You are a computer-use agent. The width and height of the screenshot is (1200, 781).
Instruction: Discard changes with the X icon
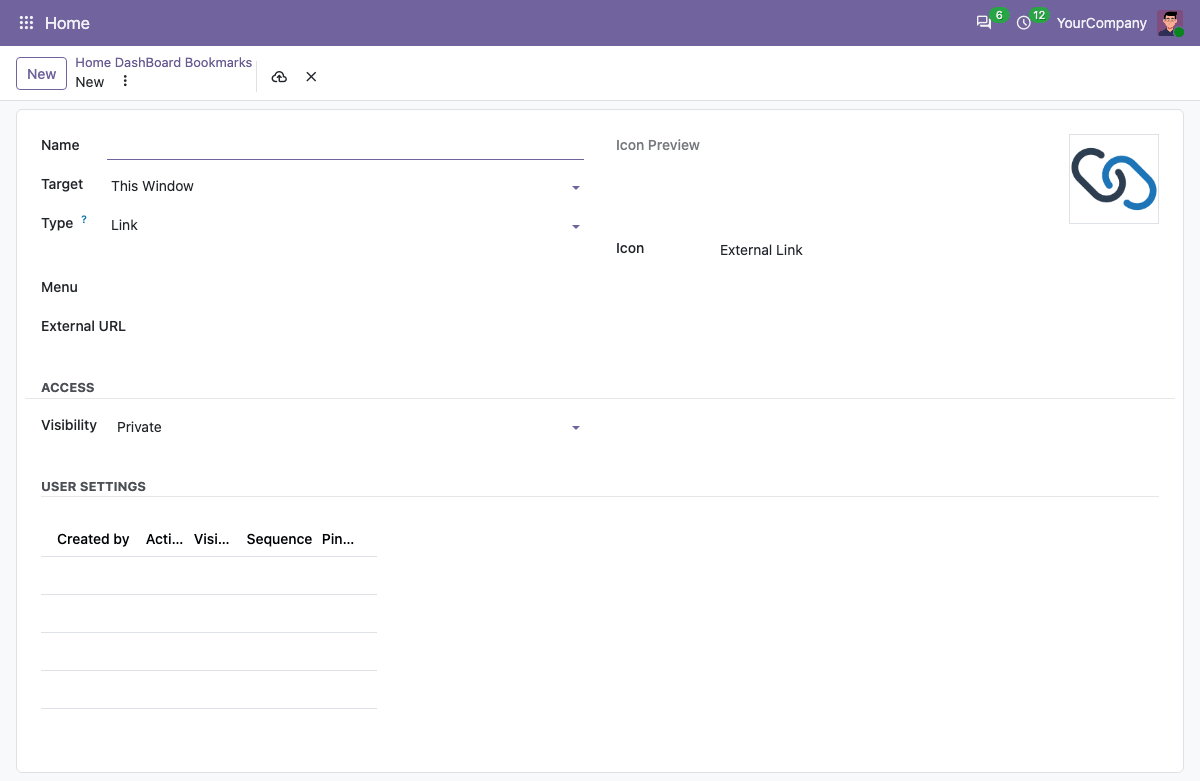click(311, 77)
